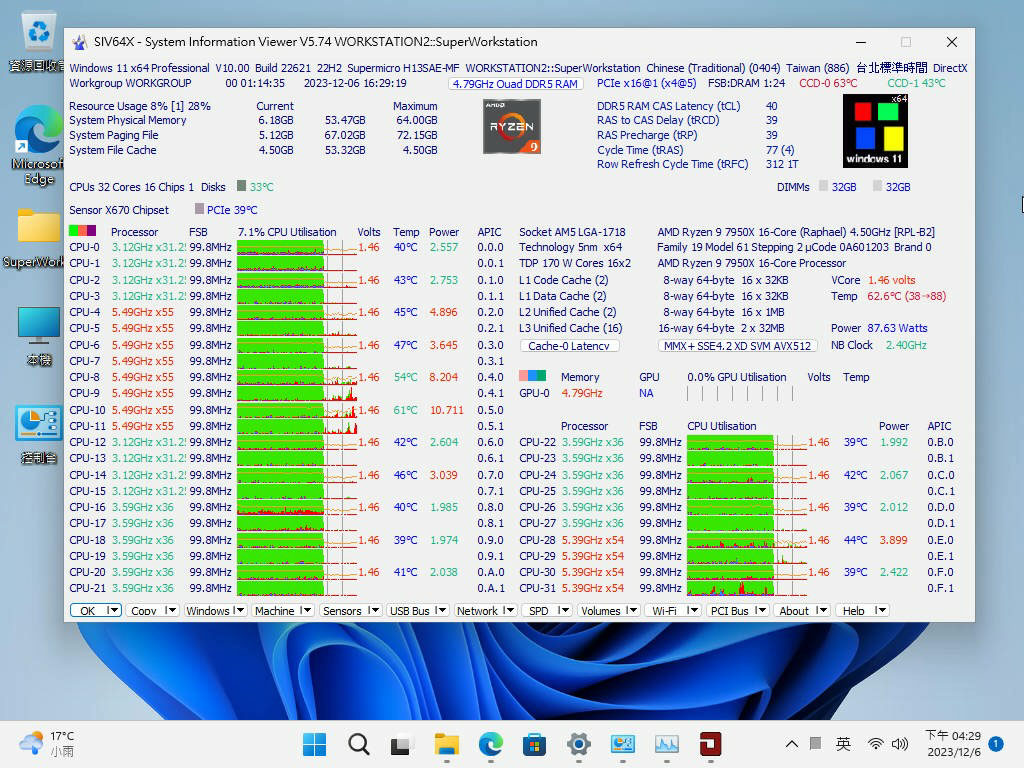Click the Volumes button label
Screen dimensions: 1024x768
[x=601, y=611]
